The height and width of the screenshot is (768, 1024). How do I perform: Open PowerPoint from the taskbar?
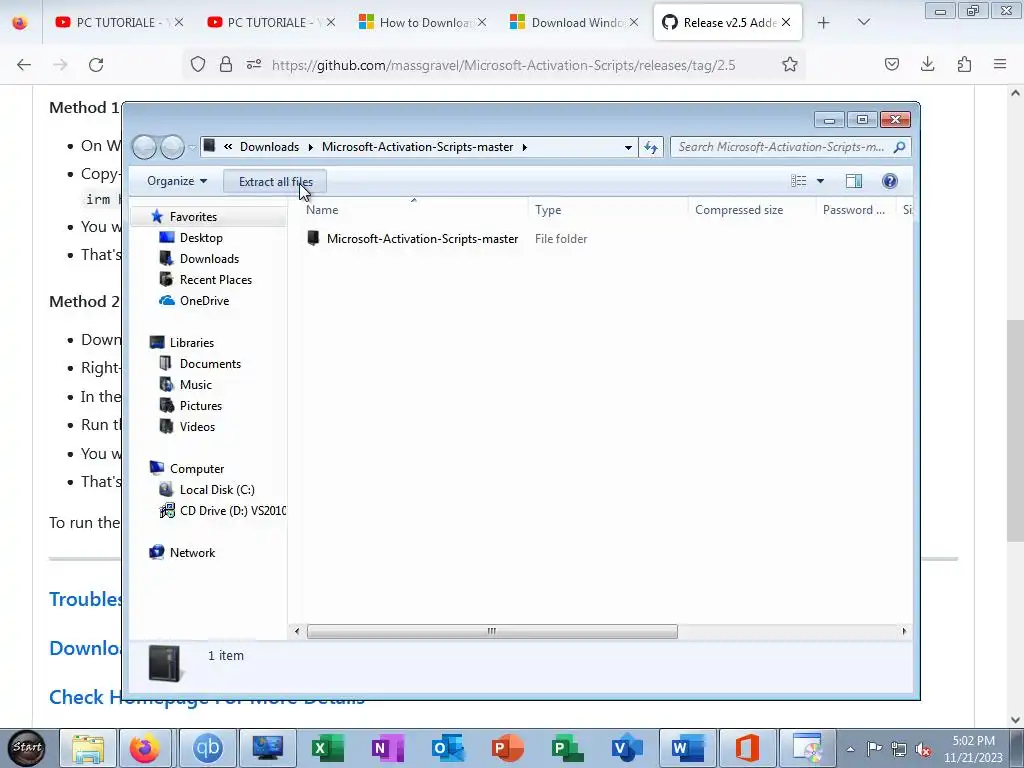click(x=507, y=748)
